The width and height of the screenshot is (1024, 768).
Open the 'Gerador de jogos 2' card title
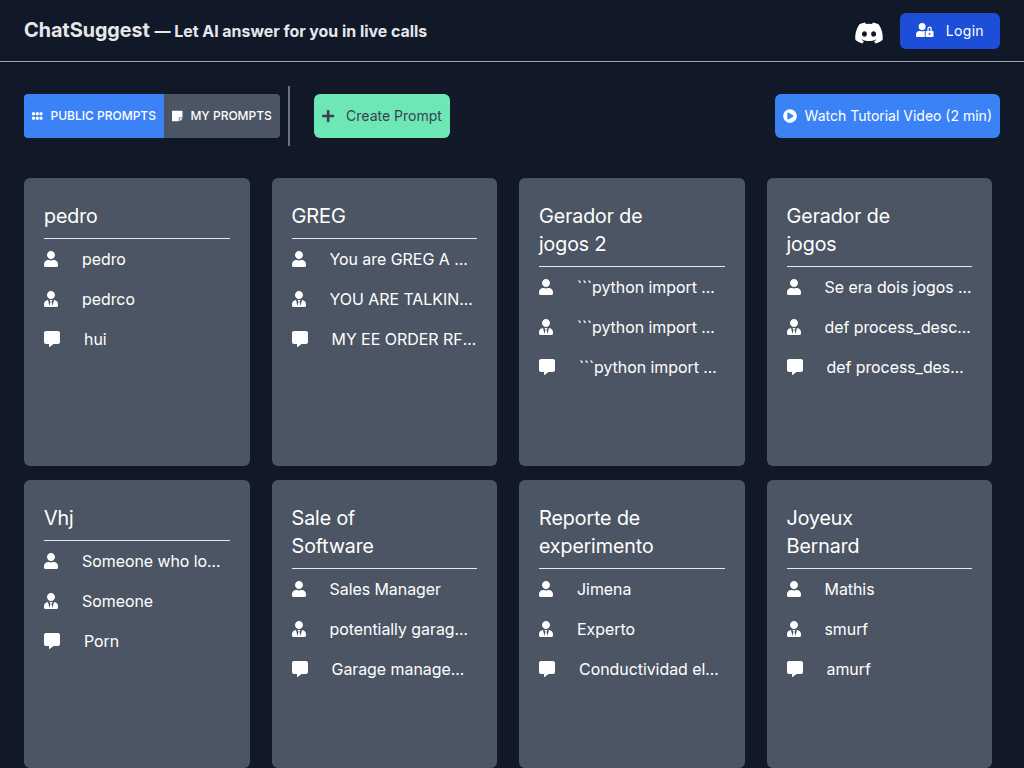click(x=591, y=230)
